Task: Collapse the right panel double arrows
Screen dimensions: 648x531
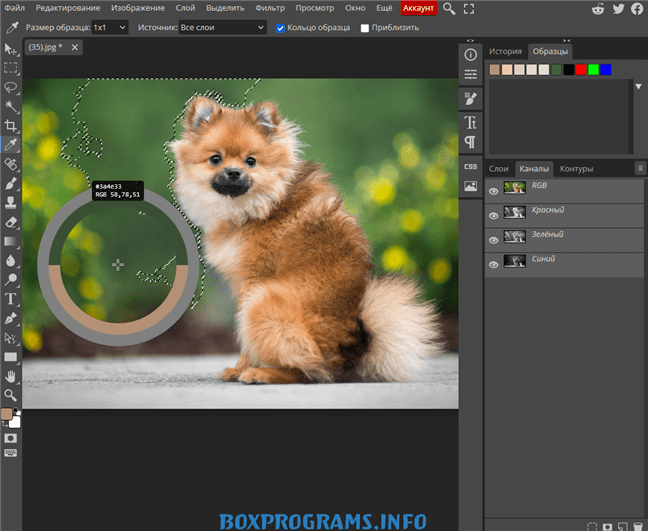Action: 567,40
